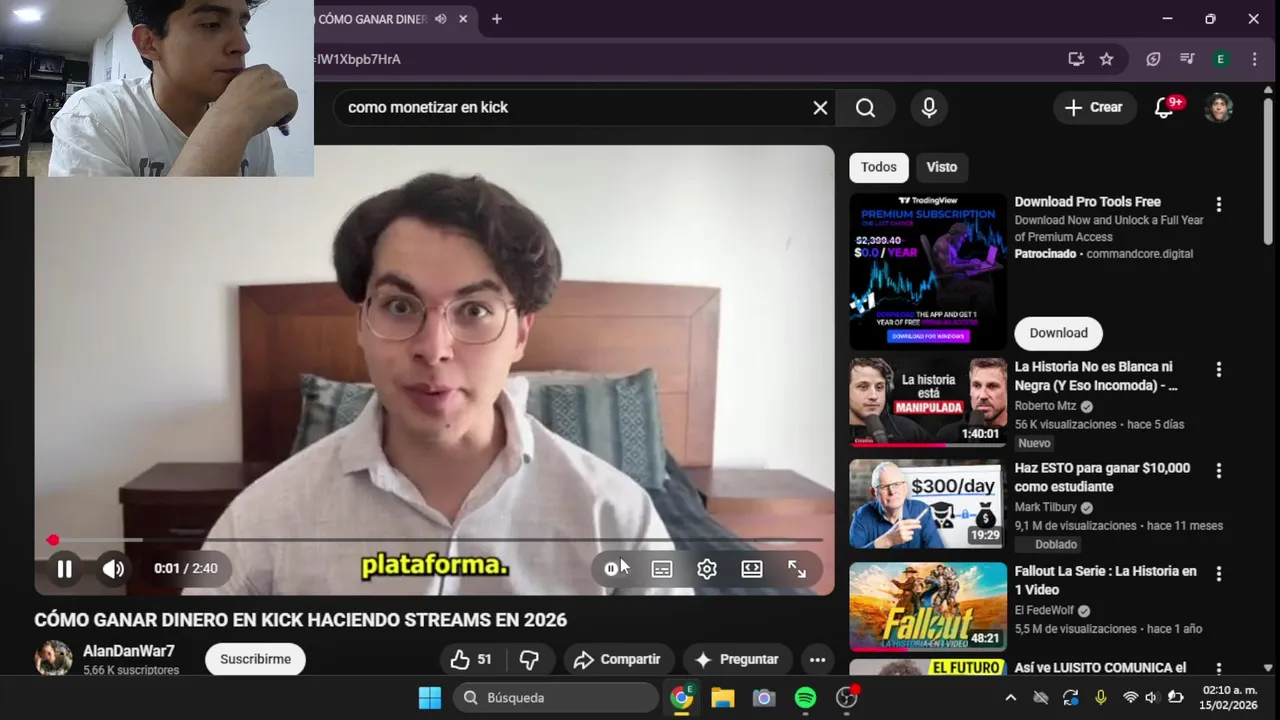Viewport: 1280px width, 720px height.
Task: Open the Crear menu
Action: pos(1094,107)
